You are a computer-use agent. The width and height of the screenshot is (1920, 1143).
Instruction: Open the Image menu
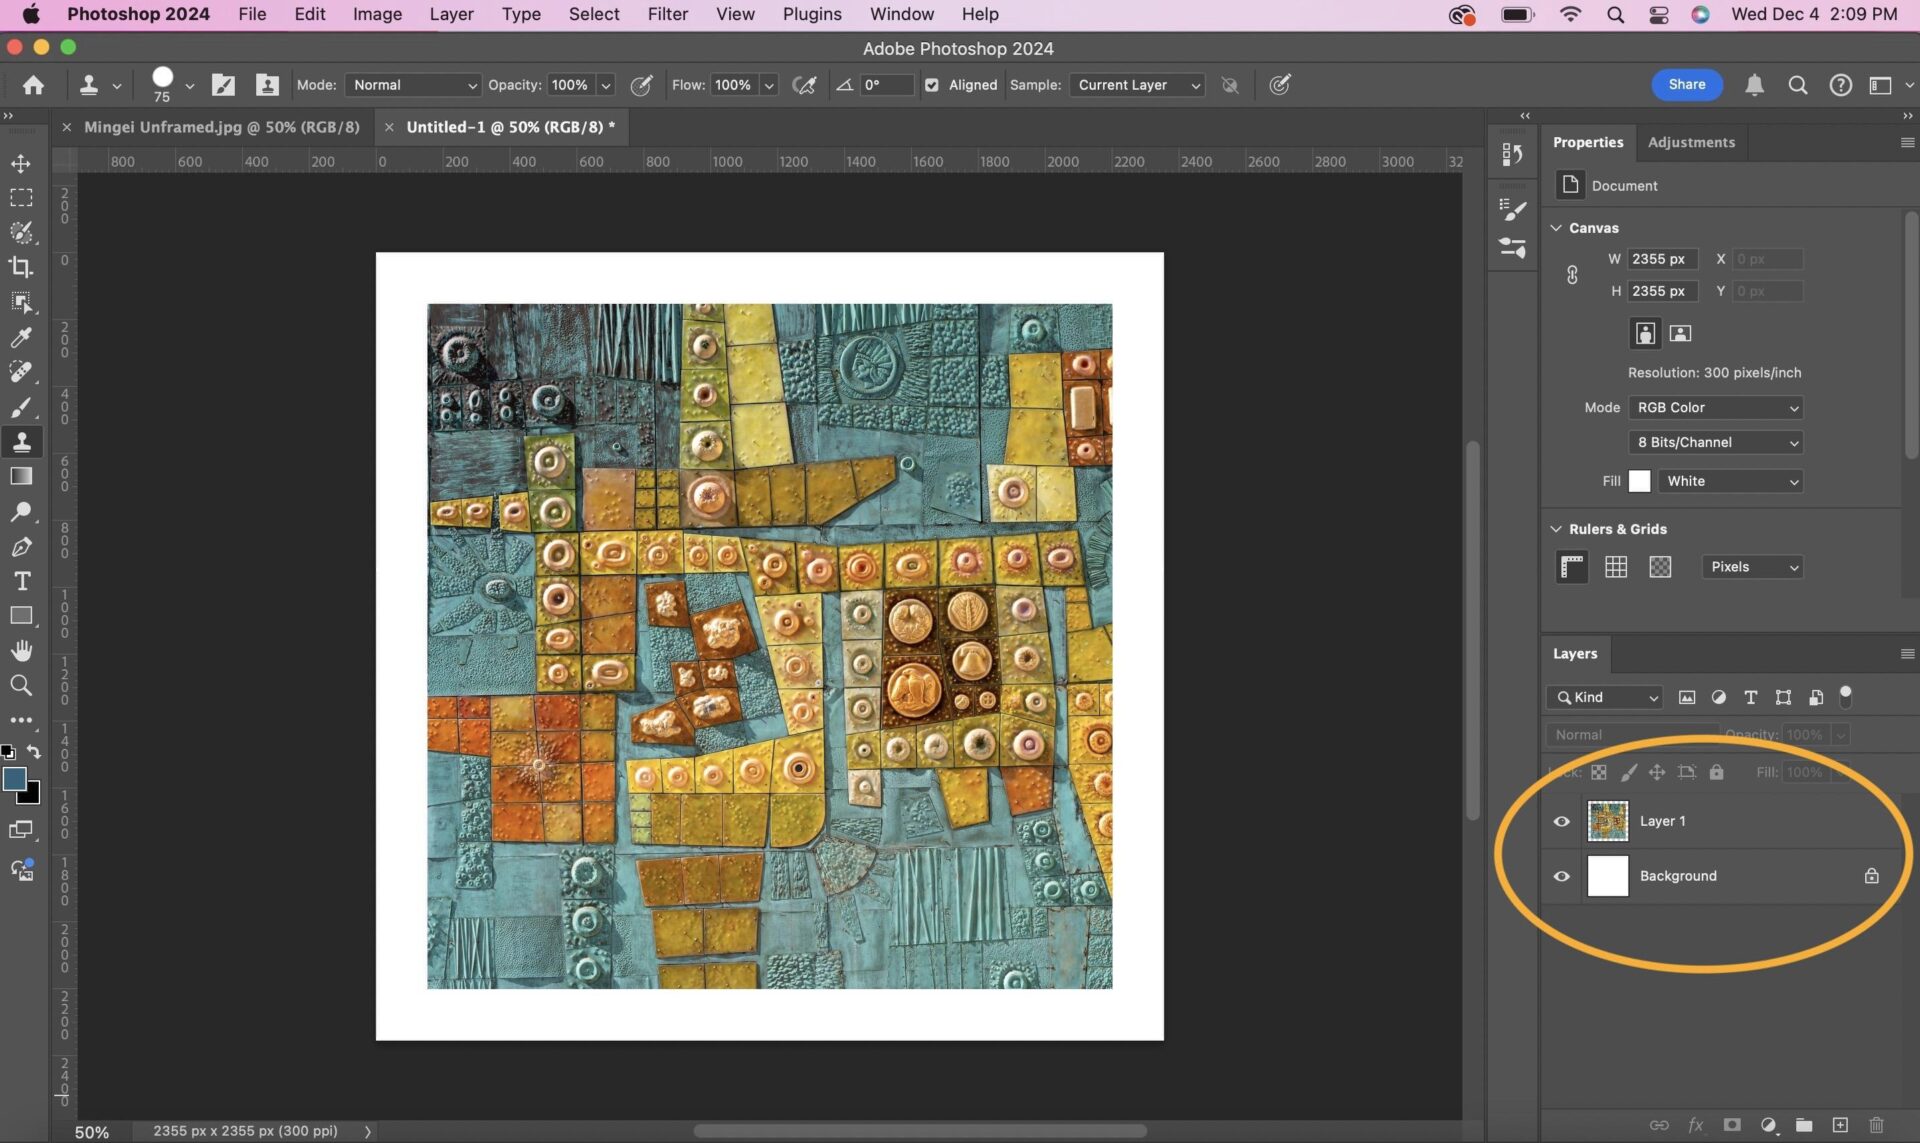[x=377, y=14]
